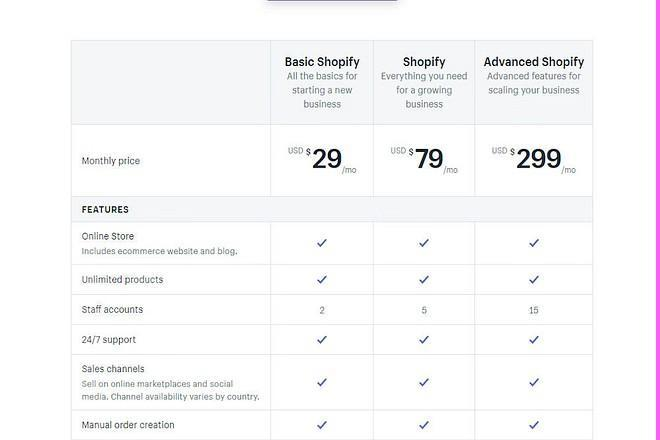Image resolution: width=660 pixels, height=440 pixels.
Task: Click Unlimited products checkmark in Shopify column
Action: [x=424, y=280]
